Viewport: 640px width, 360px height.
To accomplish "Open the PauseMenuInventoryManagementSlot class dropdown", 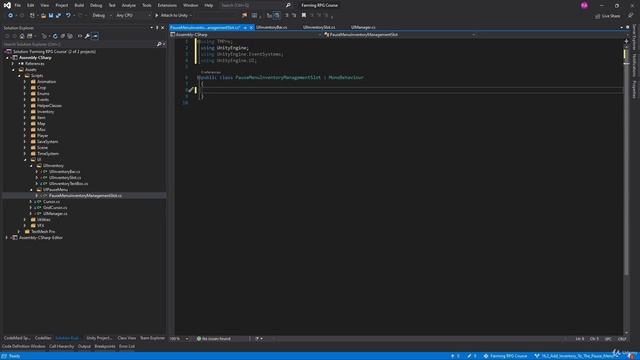I will coord(400,35).
